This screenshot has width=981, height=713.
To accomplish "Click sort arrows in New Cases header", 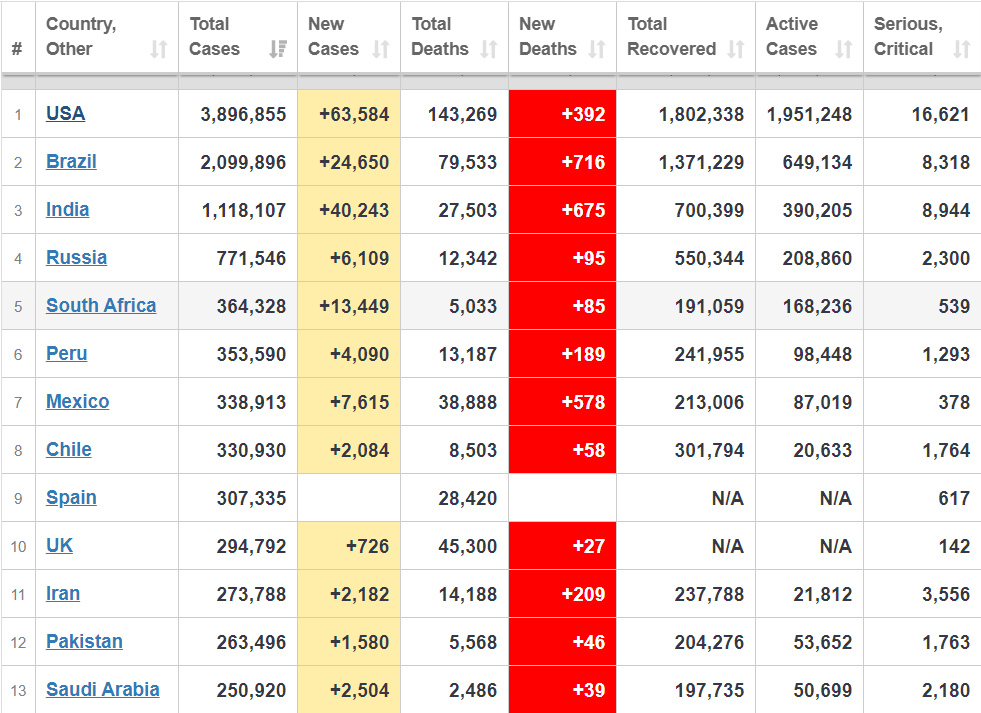I will 380,49.
